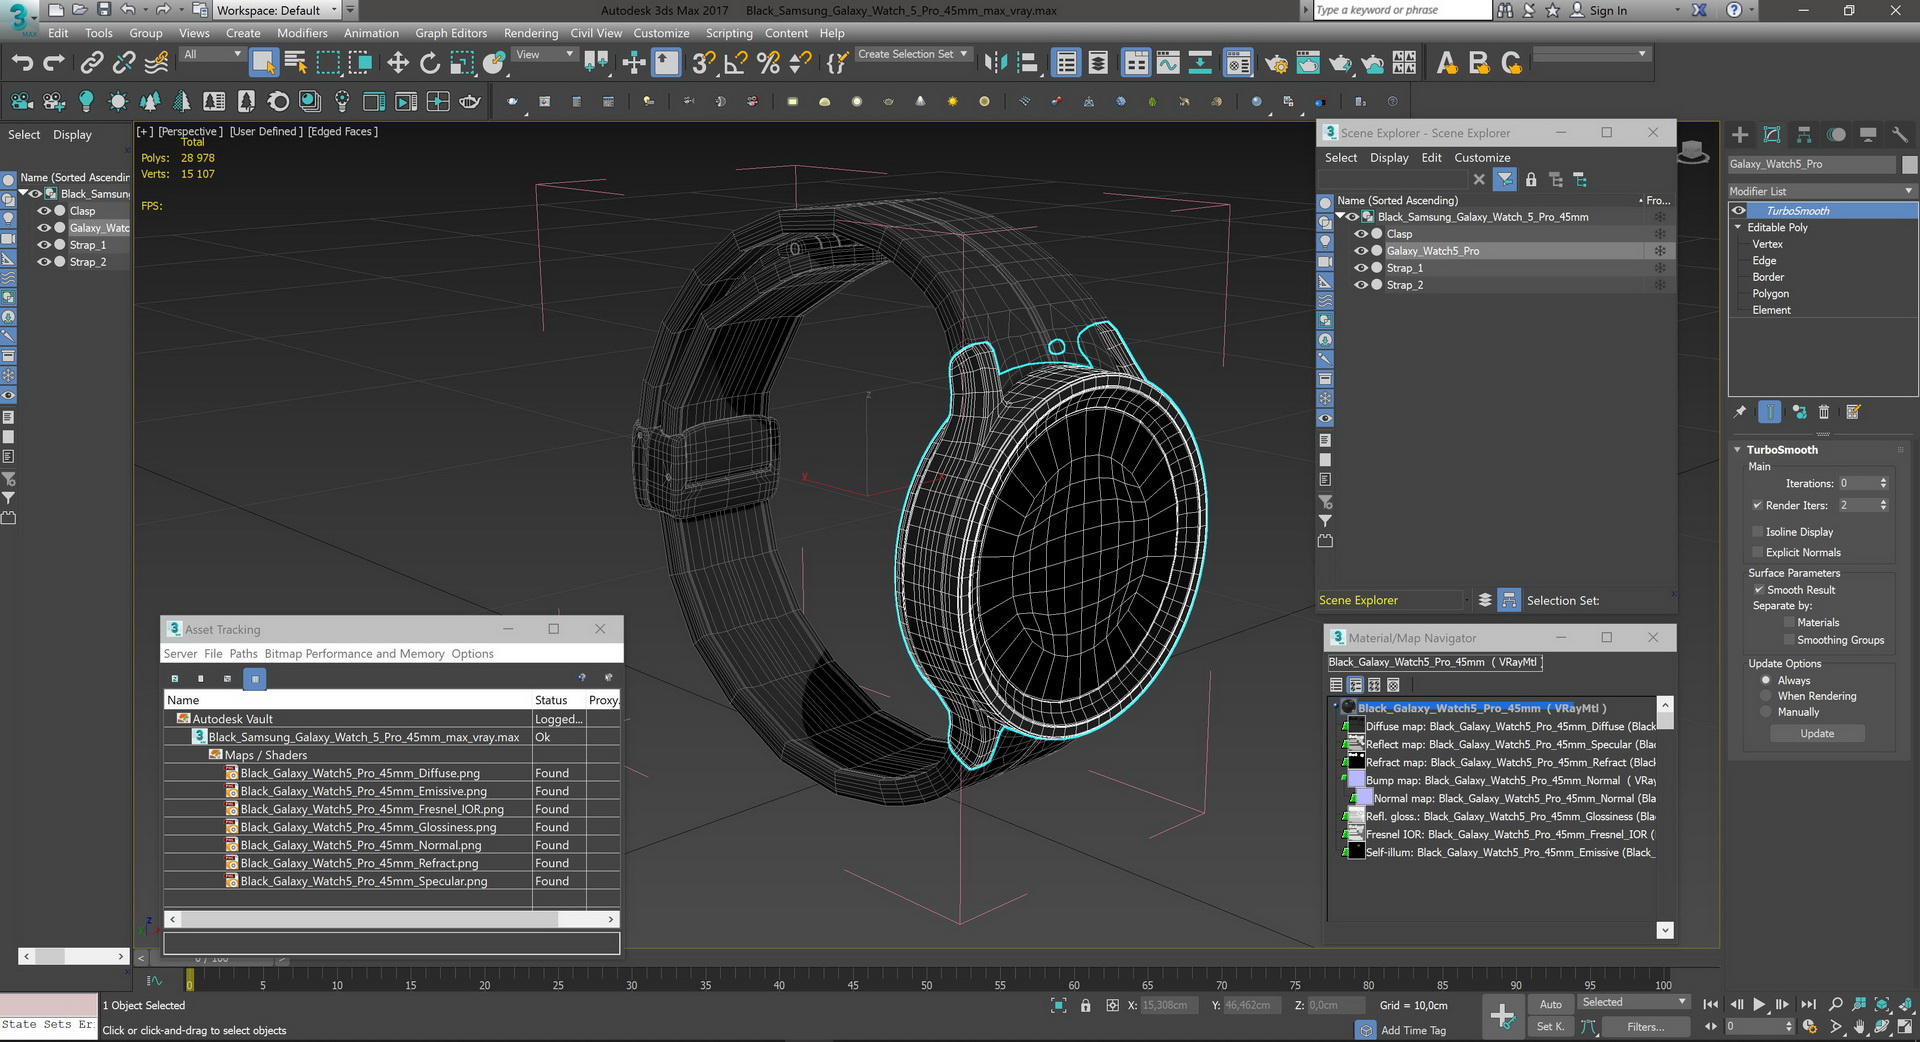Toggle Maximize Viewport icon
Screen dimensions: 1920x1042
pyautogui.click(x=1905, y=1026)
